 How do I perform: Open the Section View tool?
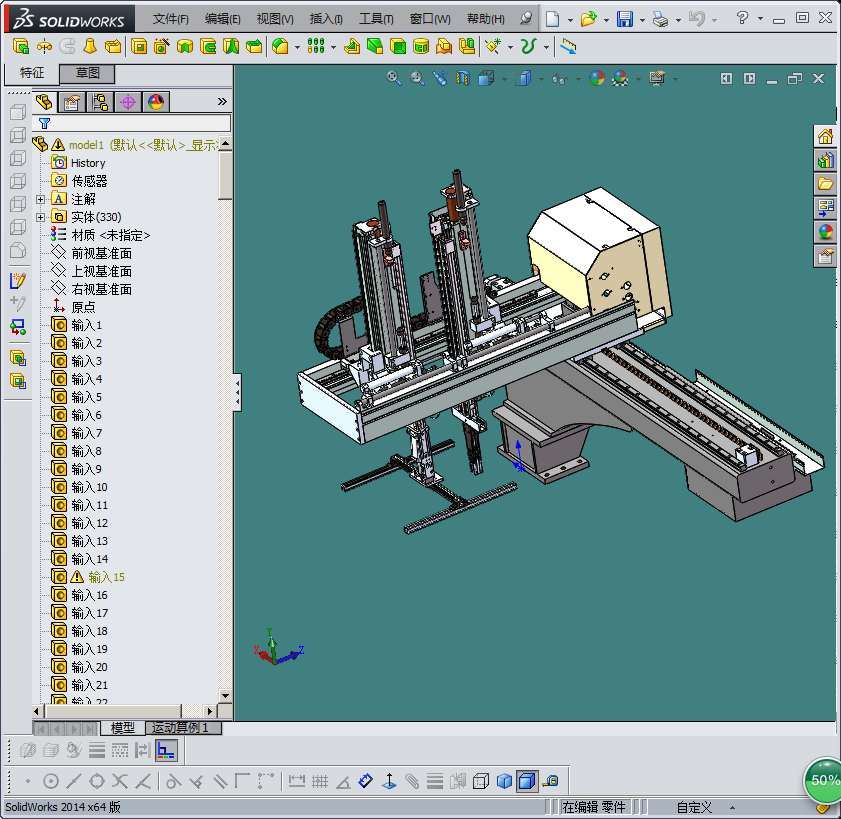pyautogui.click(x=463, y=78)
